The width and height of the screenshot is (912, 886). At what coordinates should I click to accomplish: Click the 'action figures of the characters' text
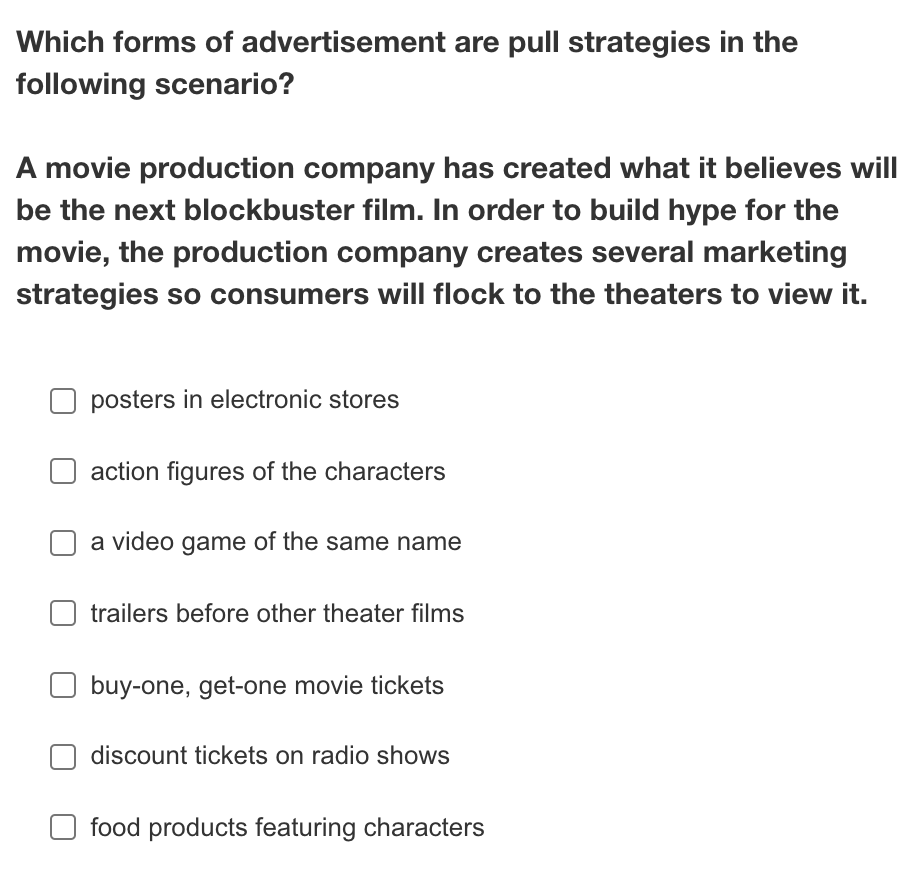(x=267, y=471)
